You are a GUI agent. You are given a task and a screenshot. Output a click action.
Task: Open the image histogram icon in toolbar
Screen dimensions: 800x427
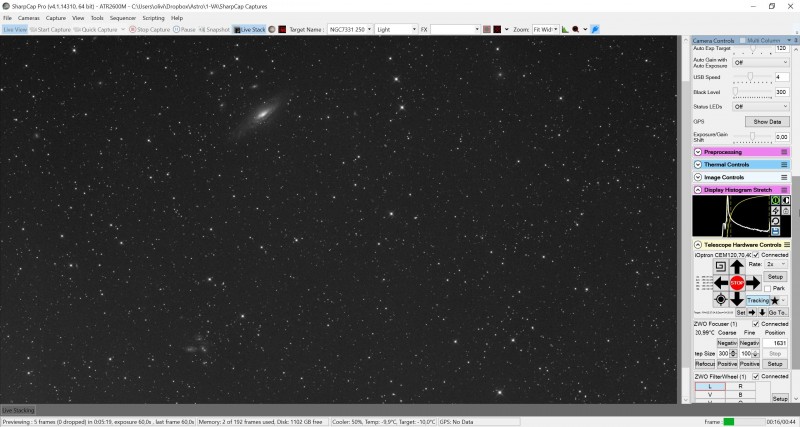(x=565, y=30)
